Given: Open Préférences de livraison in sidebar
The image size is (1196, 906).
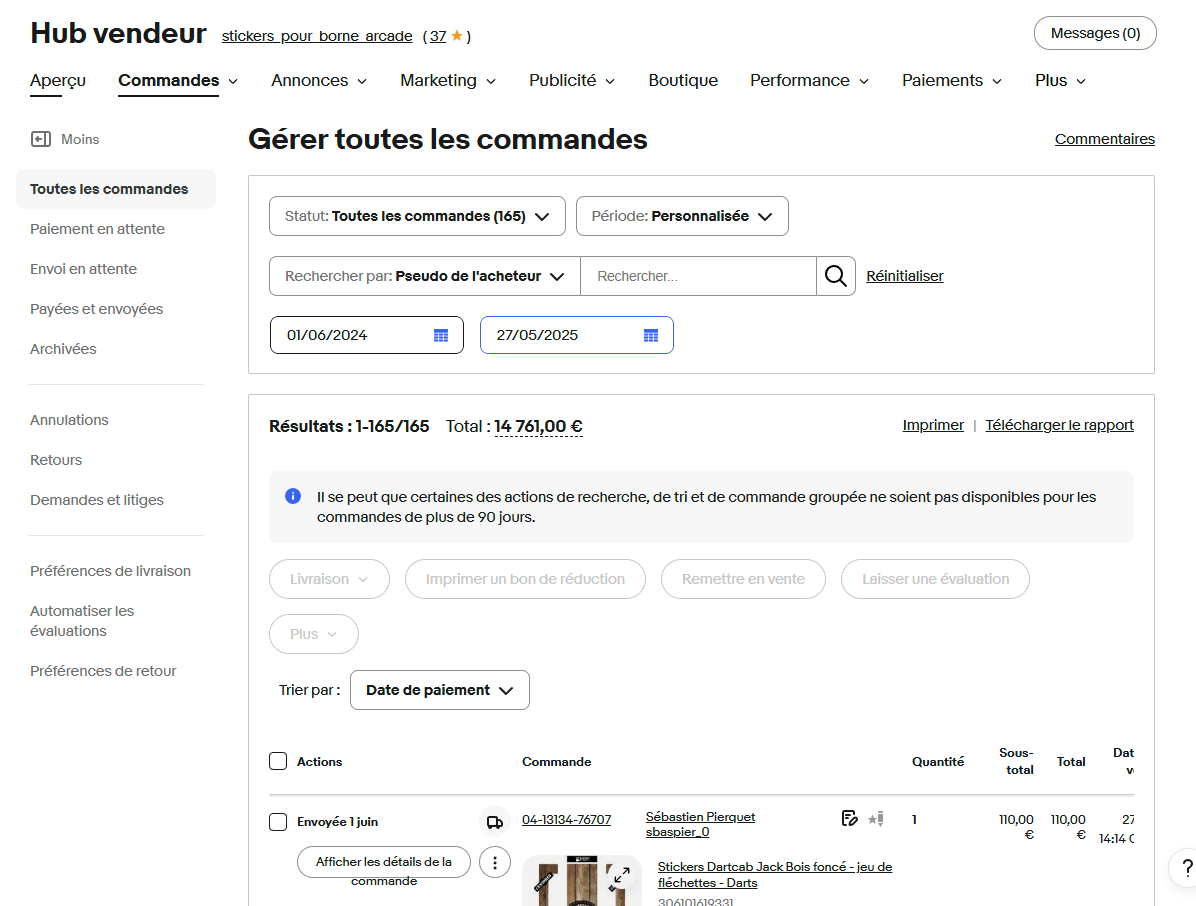Looking at the screenshot, I should (x=111, y=571).
